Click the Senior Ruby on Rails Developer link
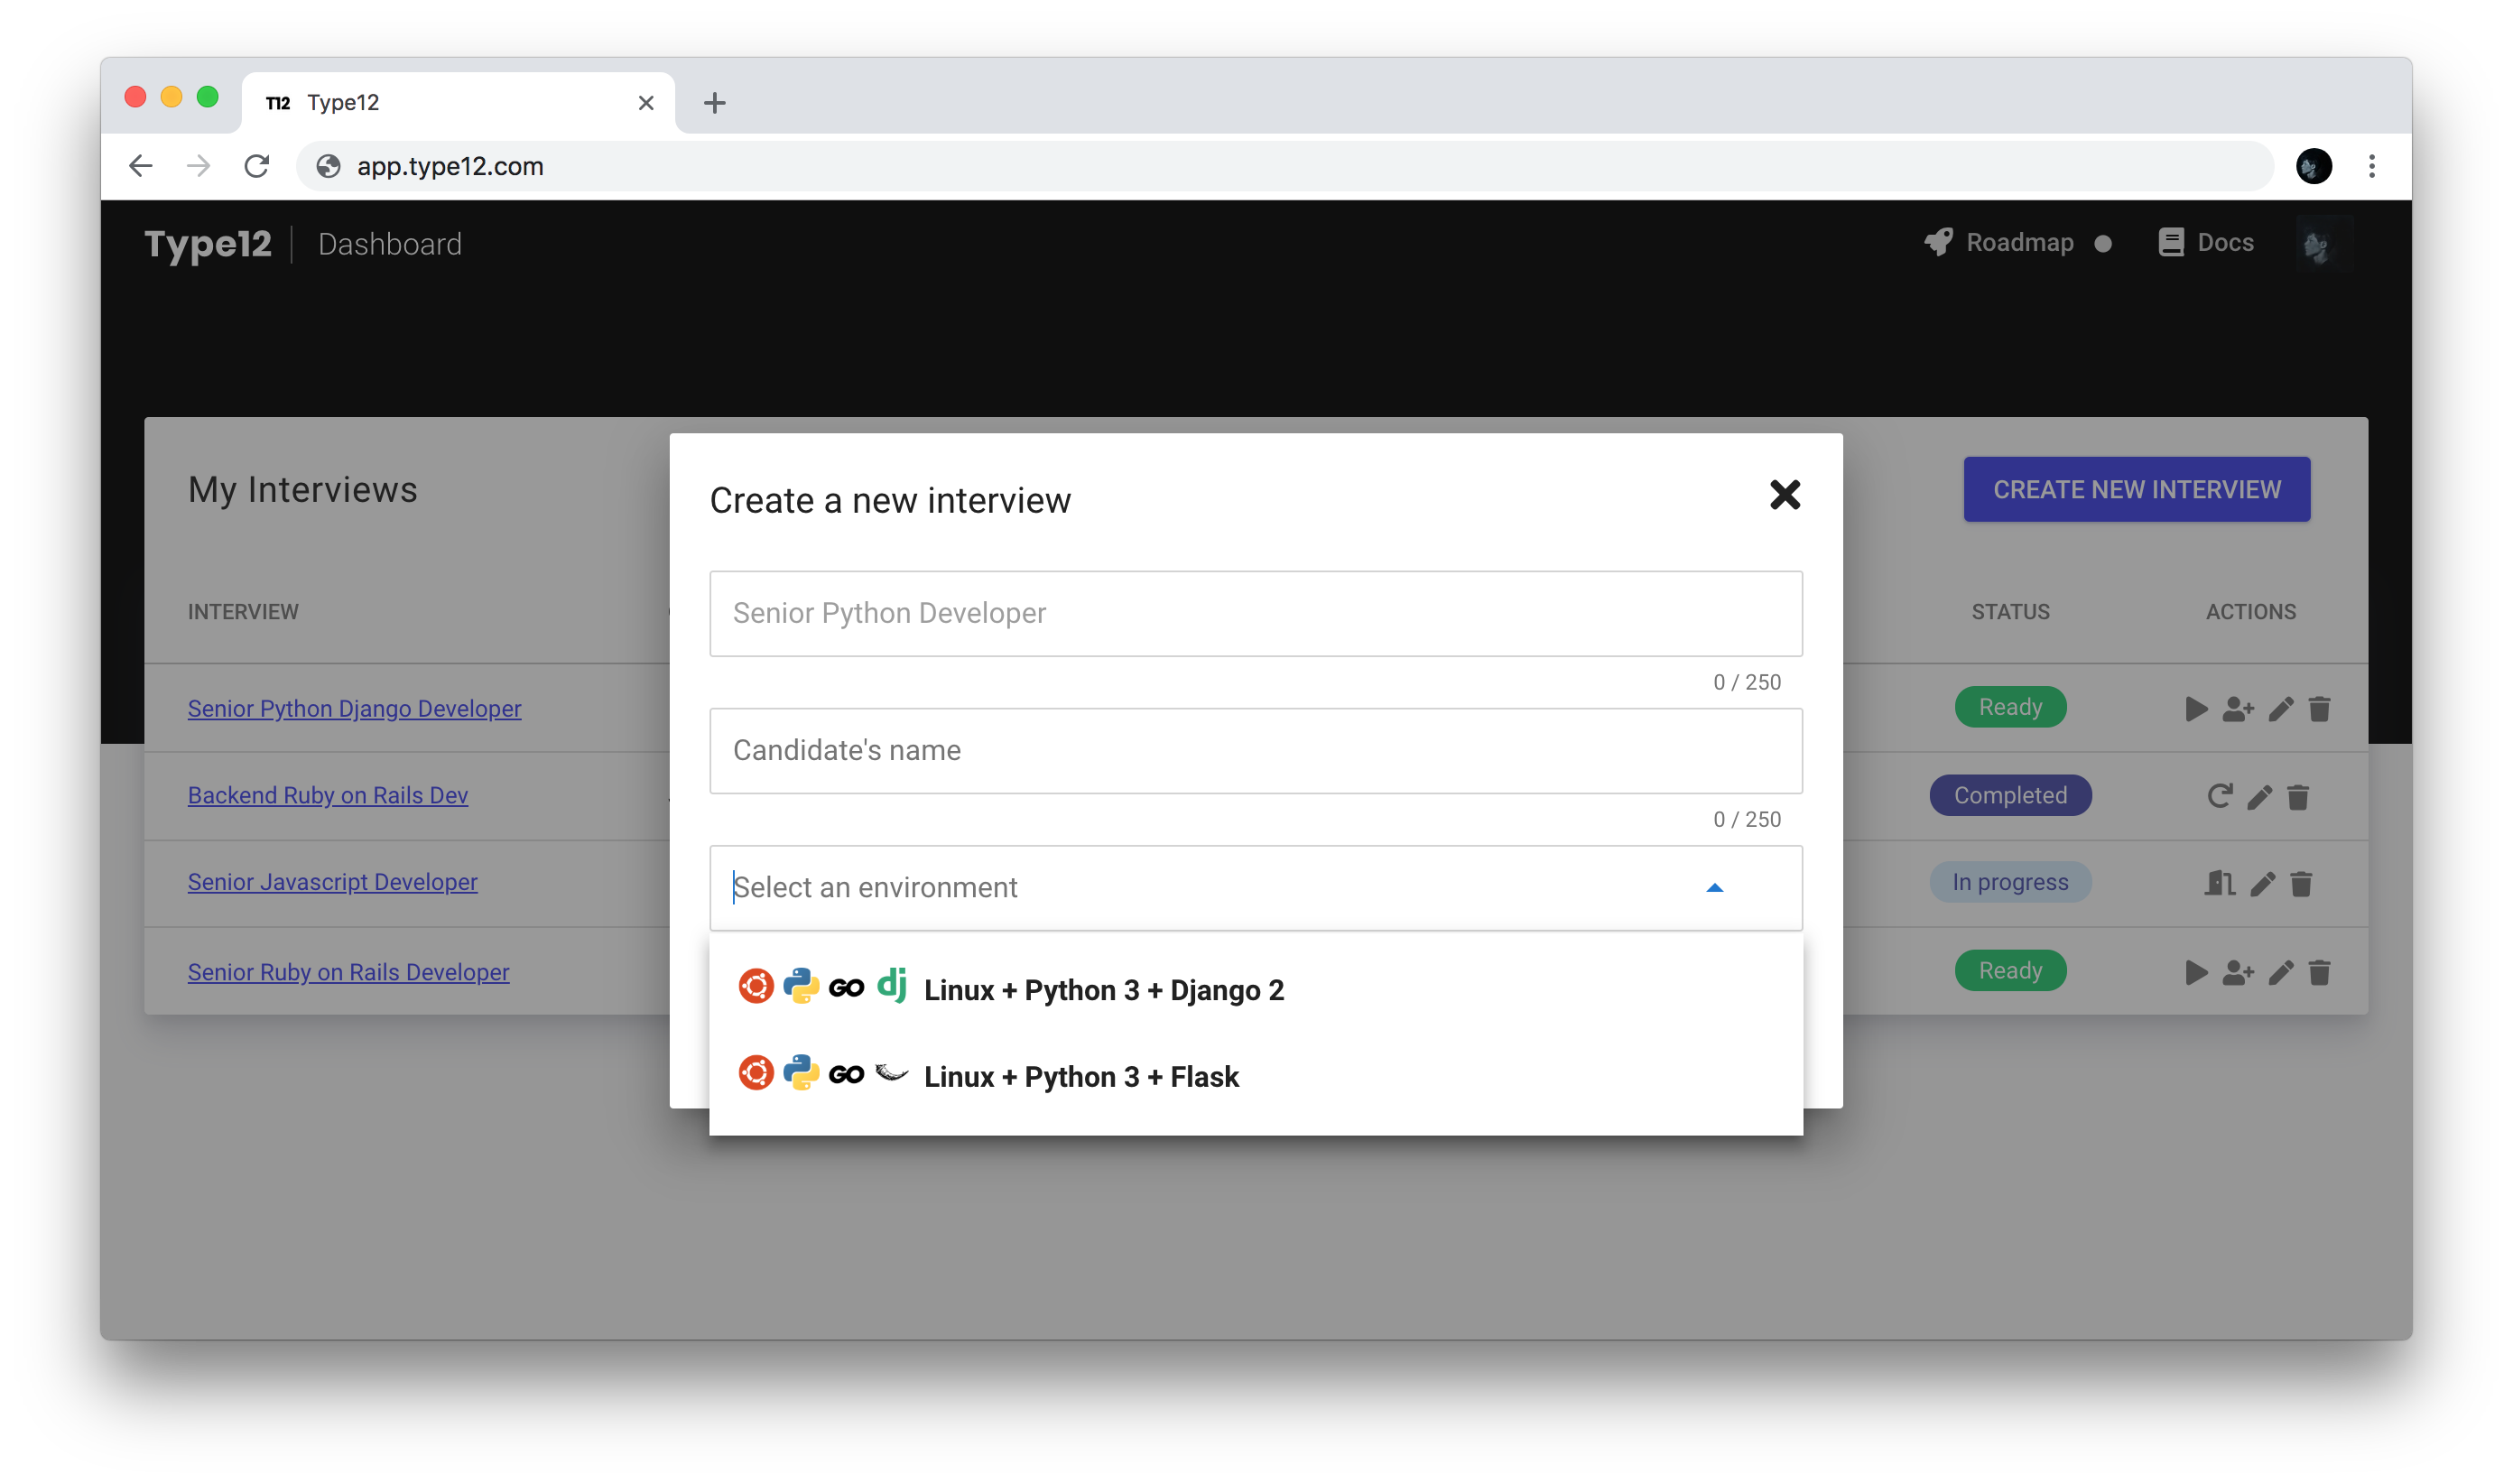 348,969
